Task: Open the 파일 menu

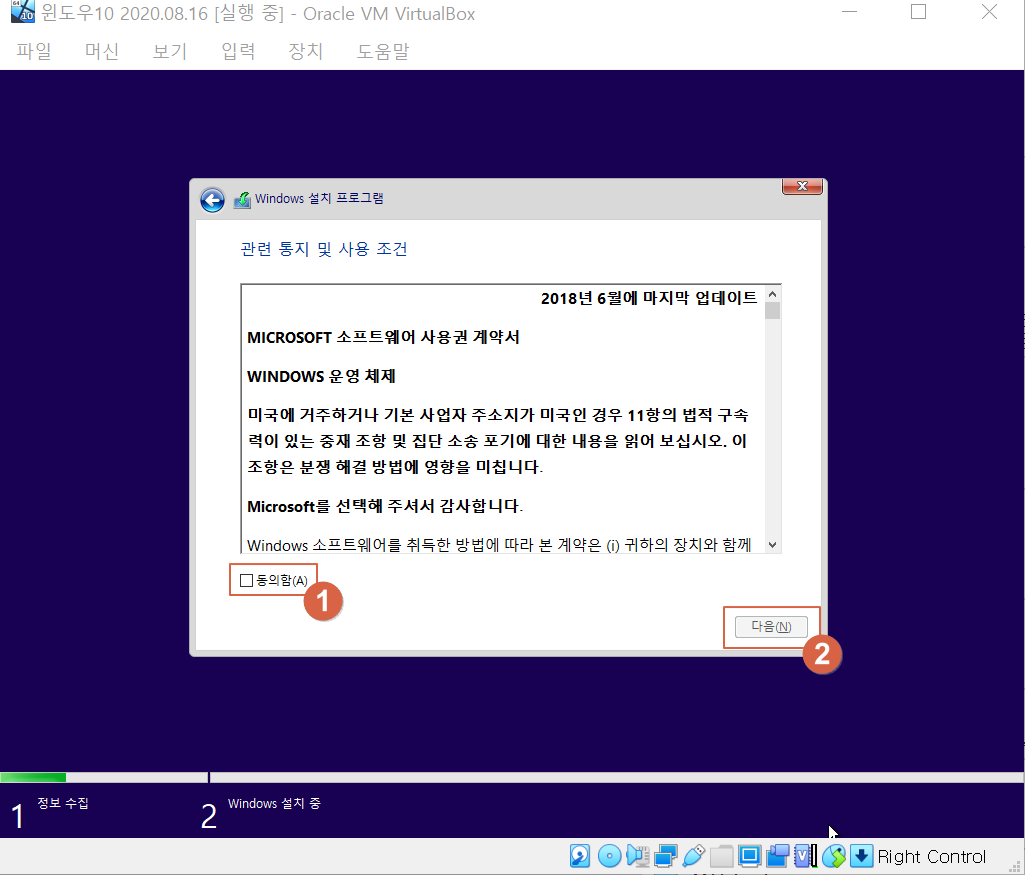Action: point(34,51)
